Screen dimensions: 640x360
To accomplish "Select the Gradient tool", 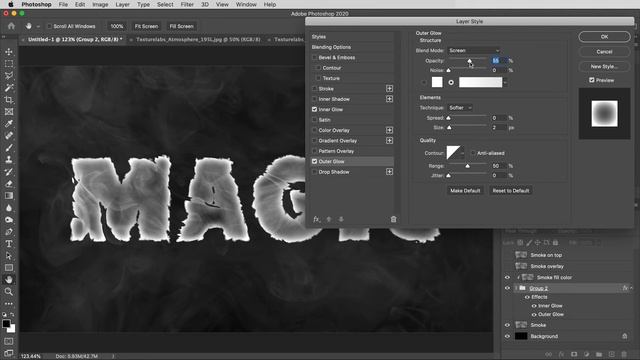I will point(9,196).
